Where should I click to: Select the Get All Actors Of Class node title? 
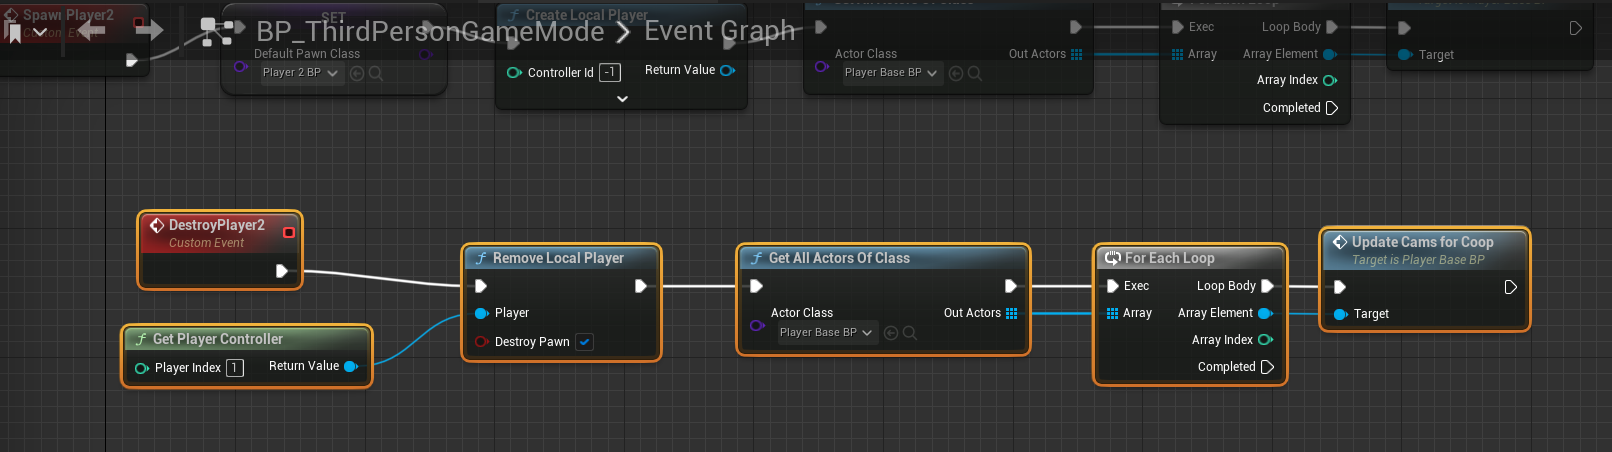pos(839,258)
